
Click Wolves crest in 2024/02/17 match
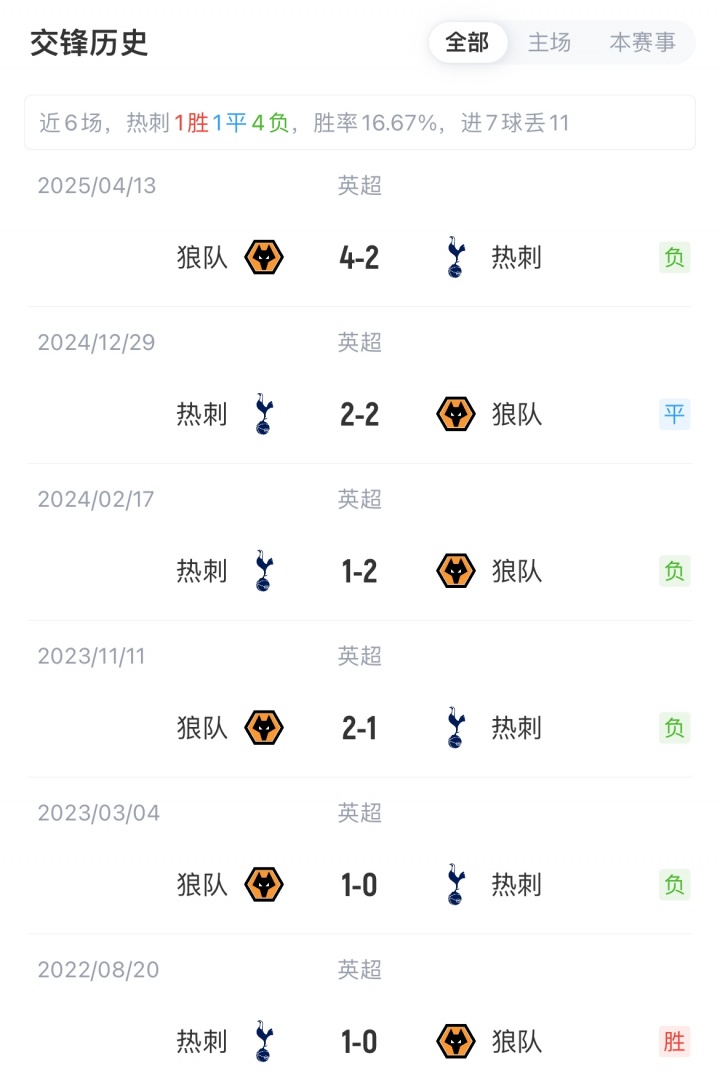coord(456,571)
